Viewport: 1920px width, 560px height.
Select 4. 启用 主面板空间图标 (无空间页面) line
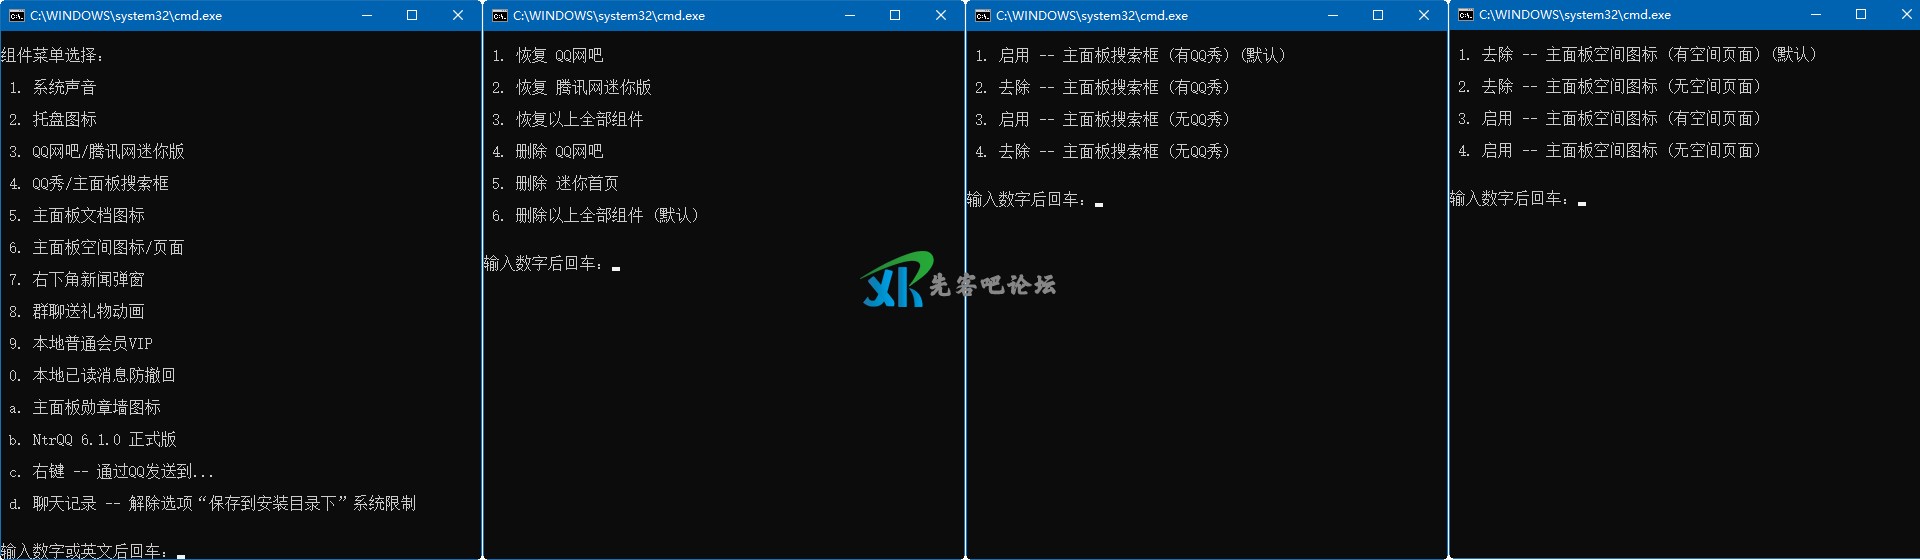click(x=1610, y=151)
